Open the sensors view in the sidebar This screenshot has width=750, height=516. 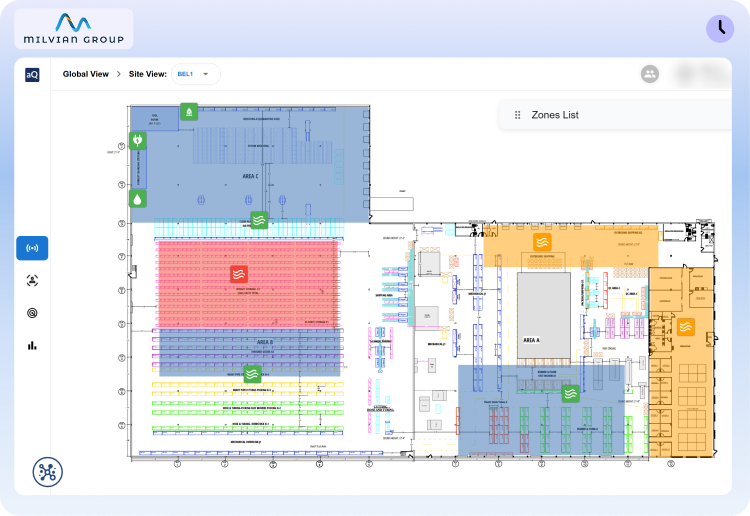tap(32, 248)
